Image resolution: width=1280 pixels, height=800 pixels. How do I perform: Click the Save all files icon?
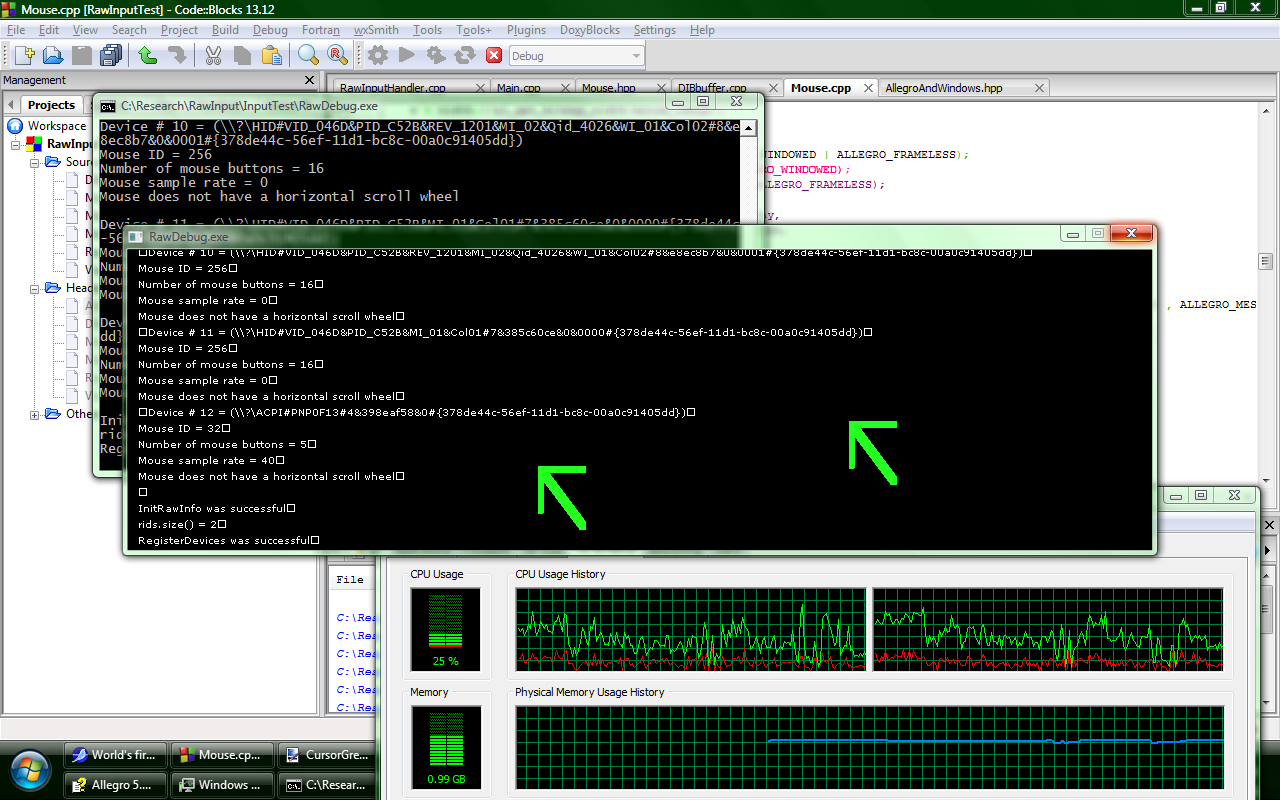(x=111, y=56)
